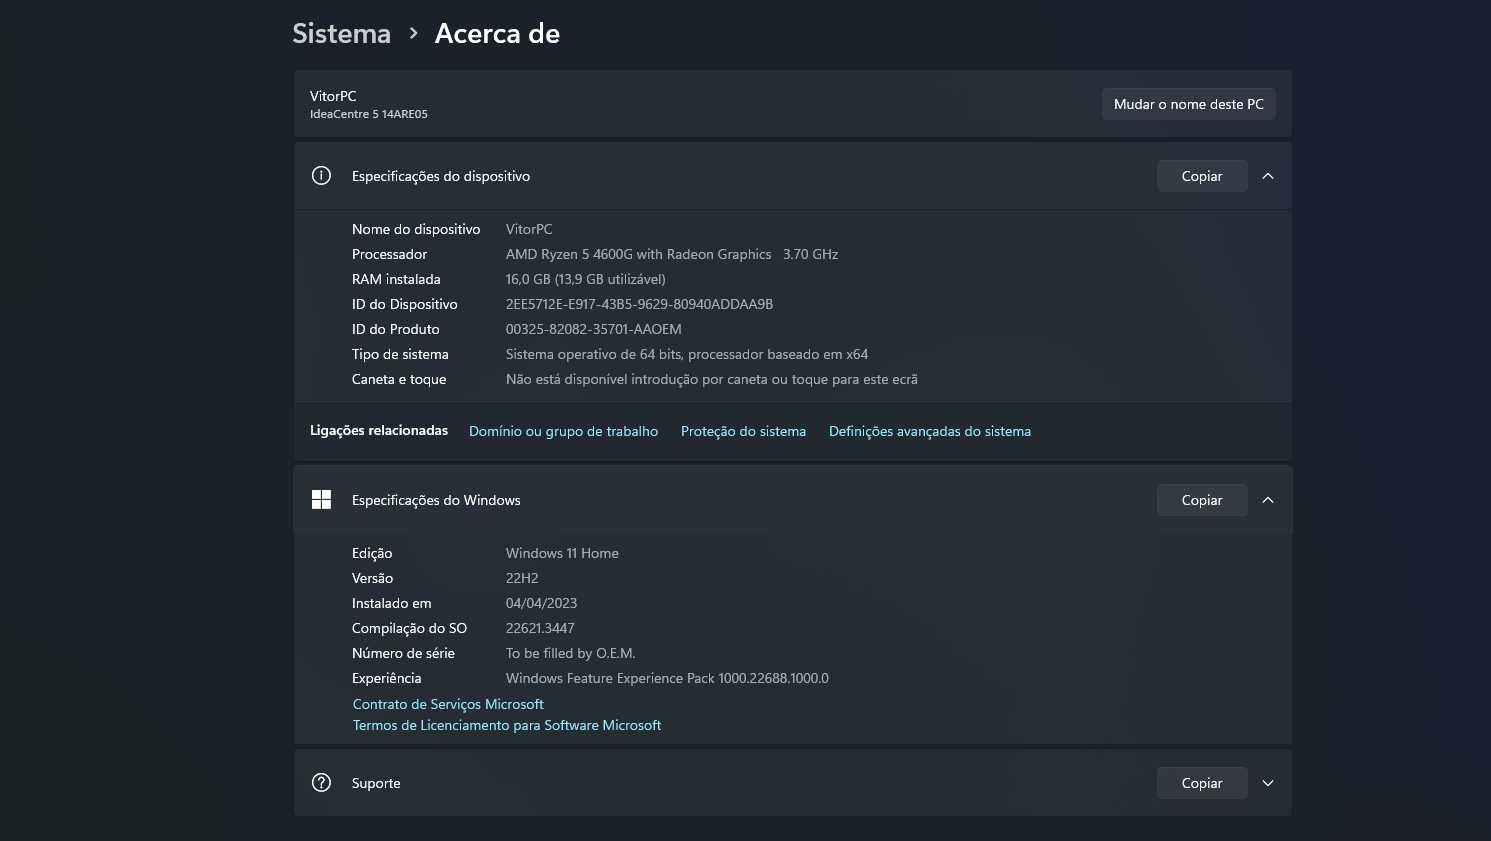Click the Suporte heading text
1491x841 pixels.
pos(376,783)
